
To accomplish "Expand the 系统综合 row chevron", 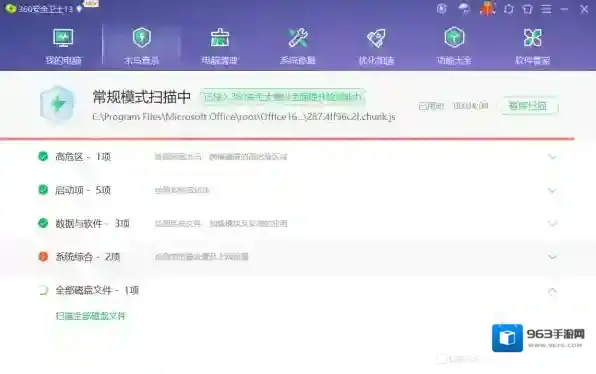I will tap(552, 257).
